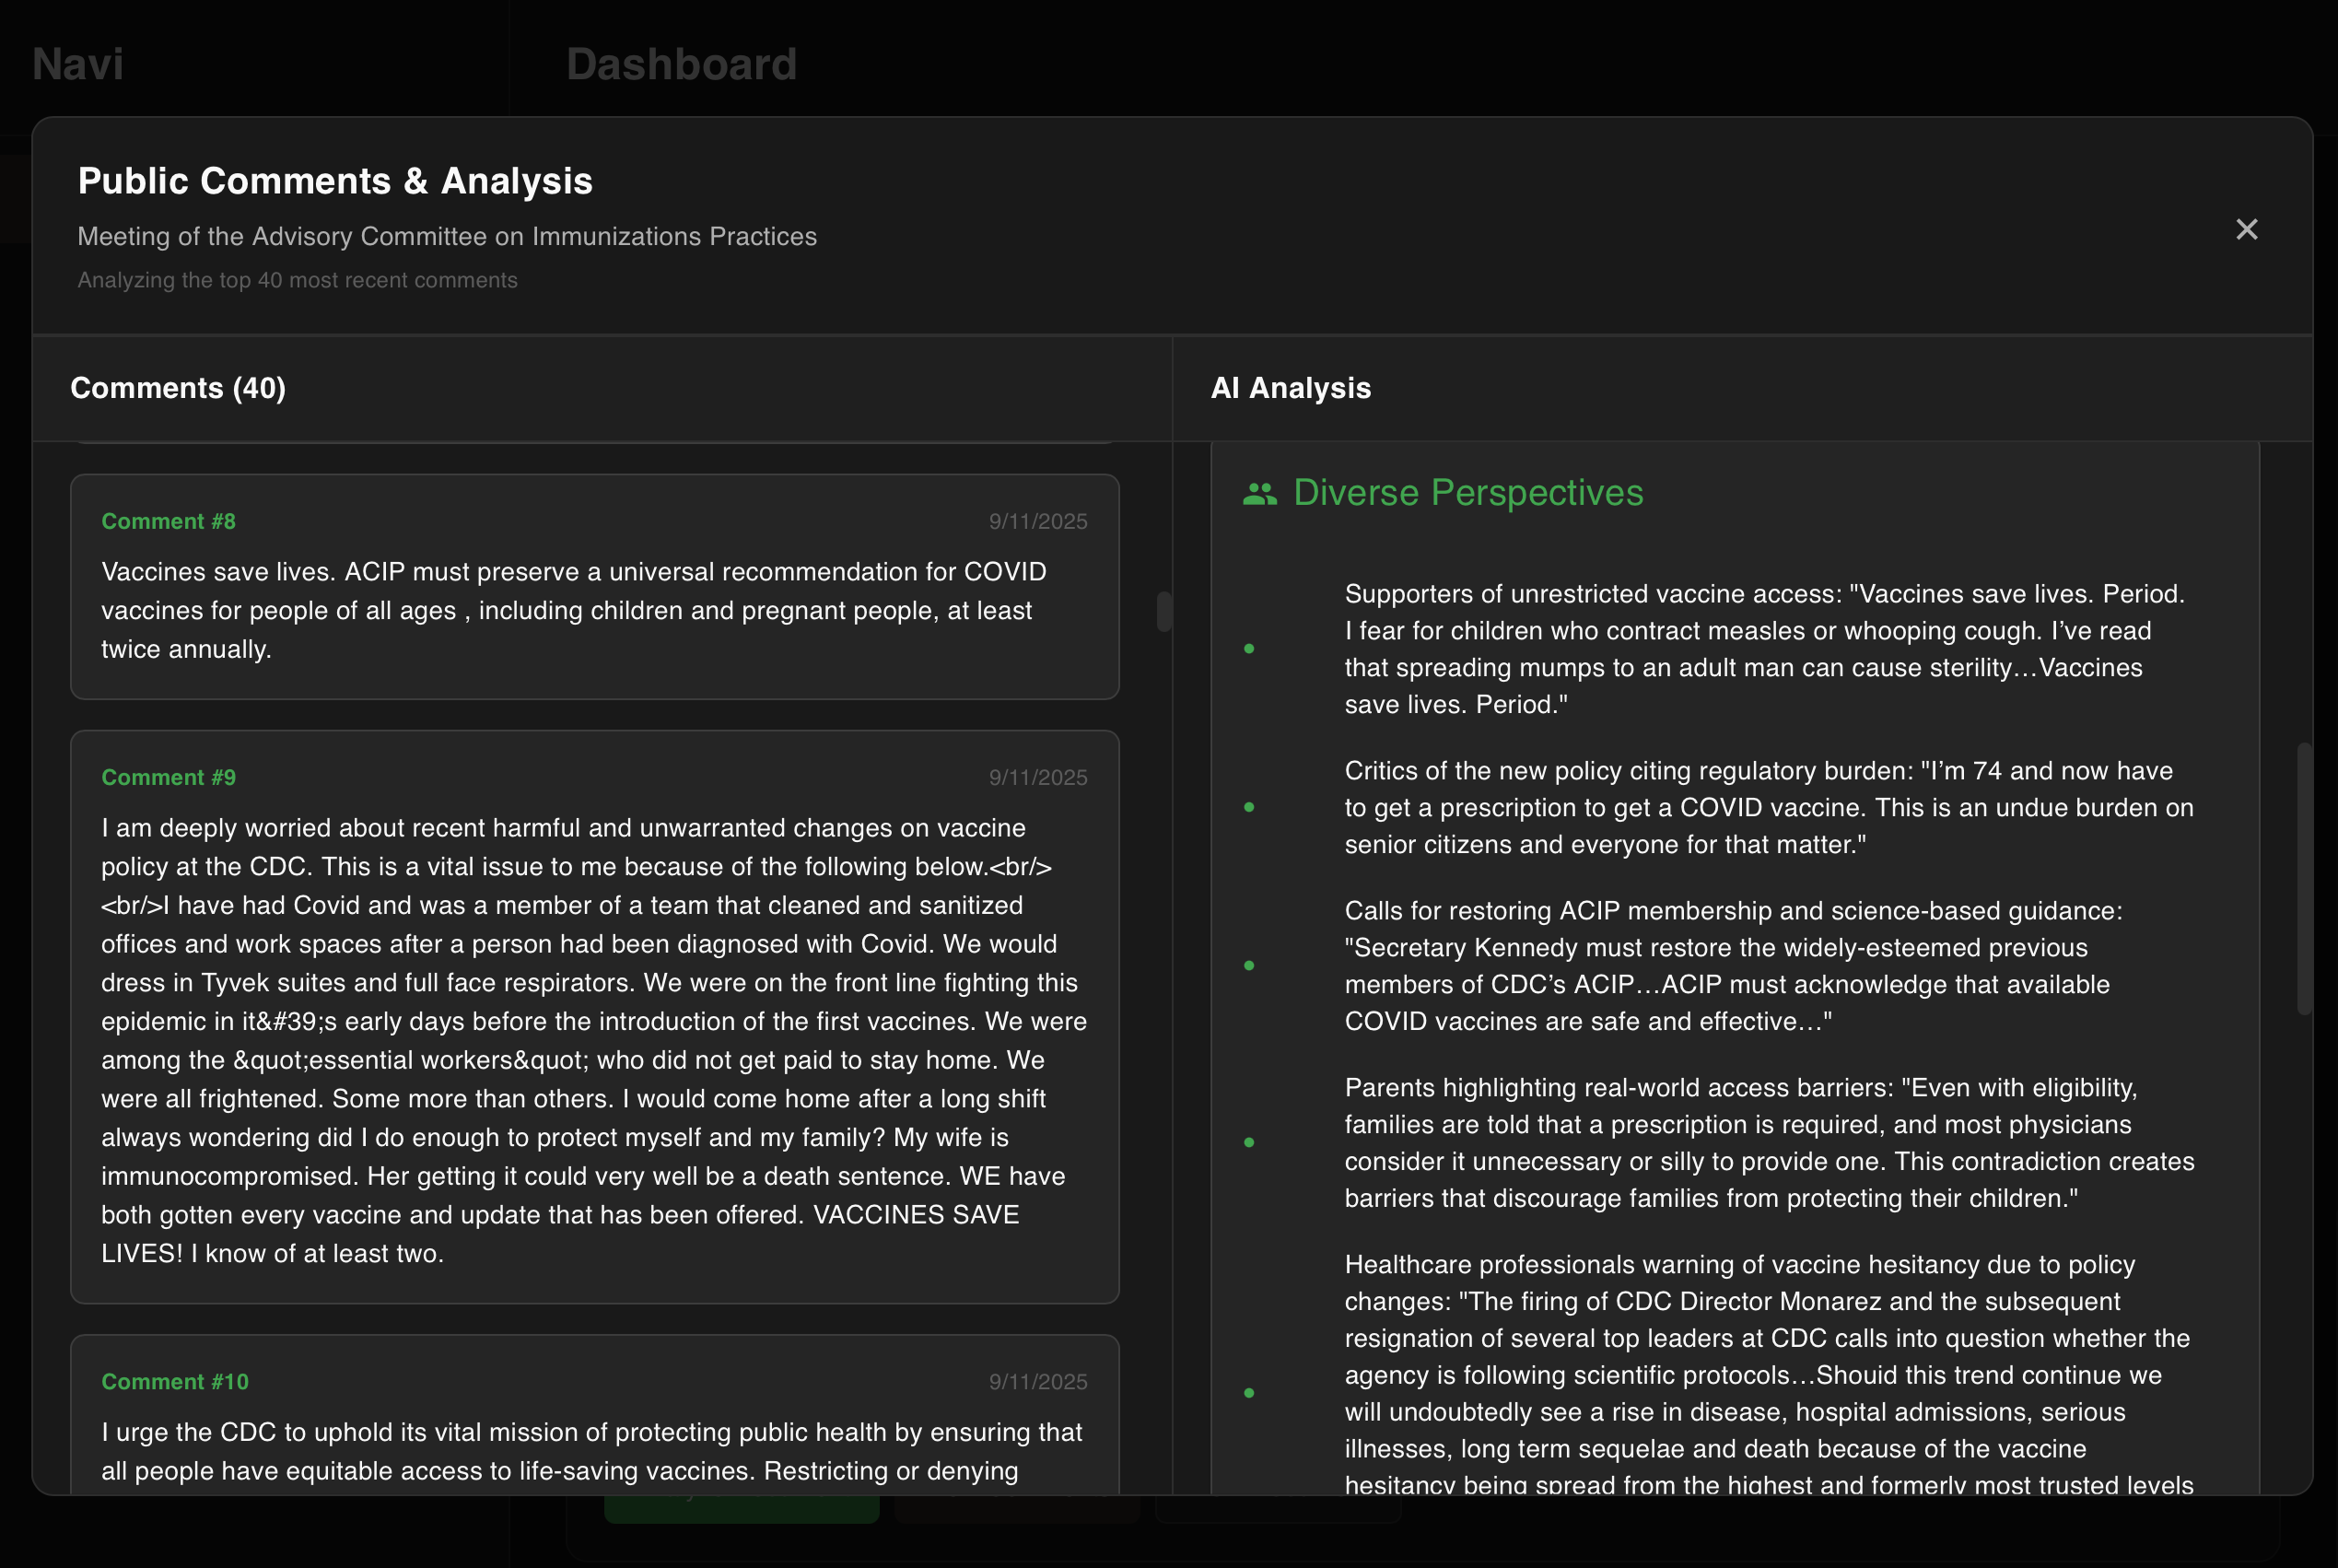The image size is (2338, 1568).
Task: Click the Comment #8 date 9/11/2025
Action: [x=1037, y=521]
